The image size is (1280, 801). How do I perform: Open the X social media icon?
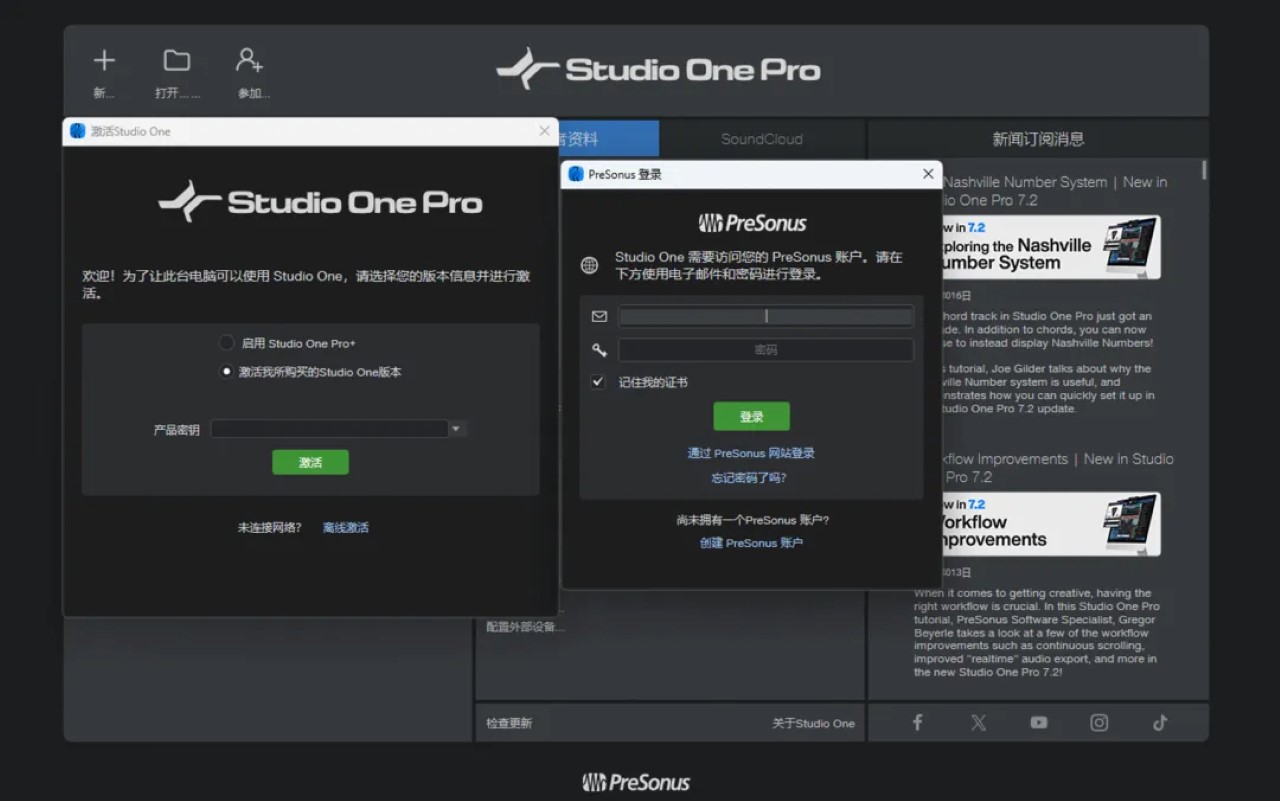978,723
